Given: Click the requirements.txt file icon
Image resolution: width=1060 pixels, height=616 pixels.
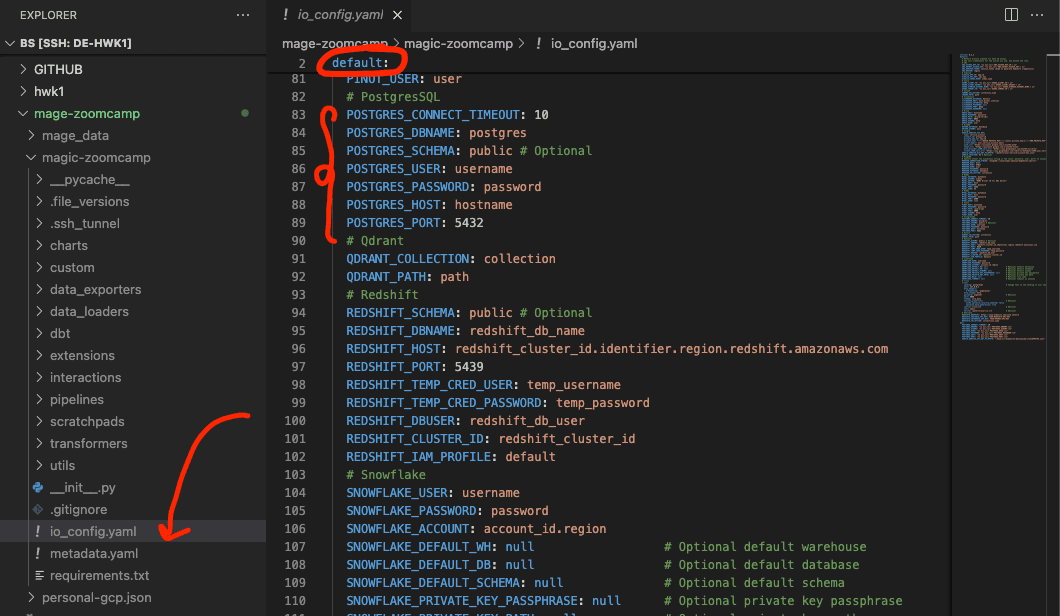Looking at the screenshot, I should point(39,575).
